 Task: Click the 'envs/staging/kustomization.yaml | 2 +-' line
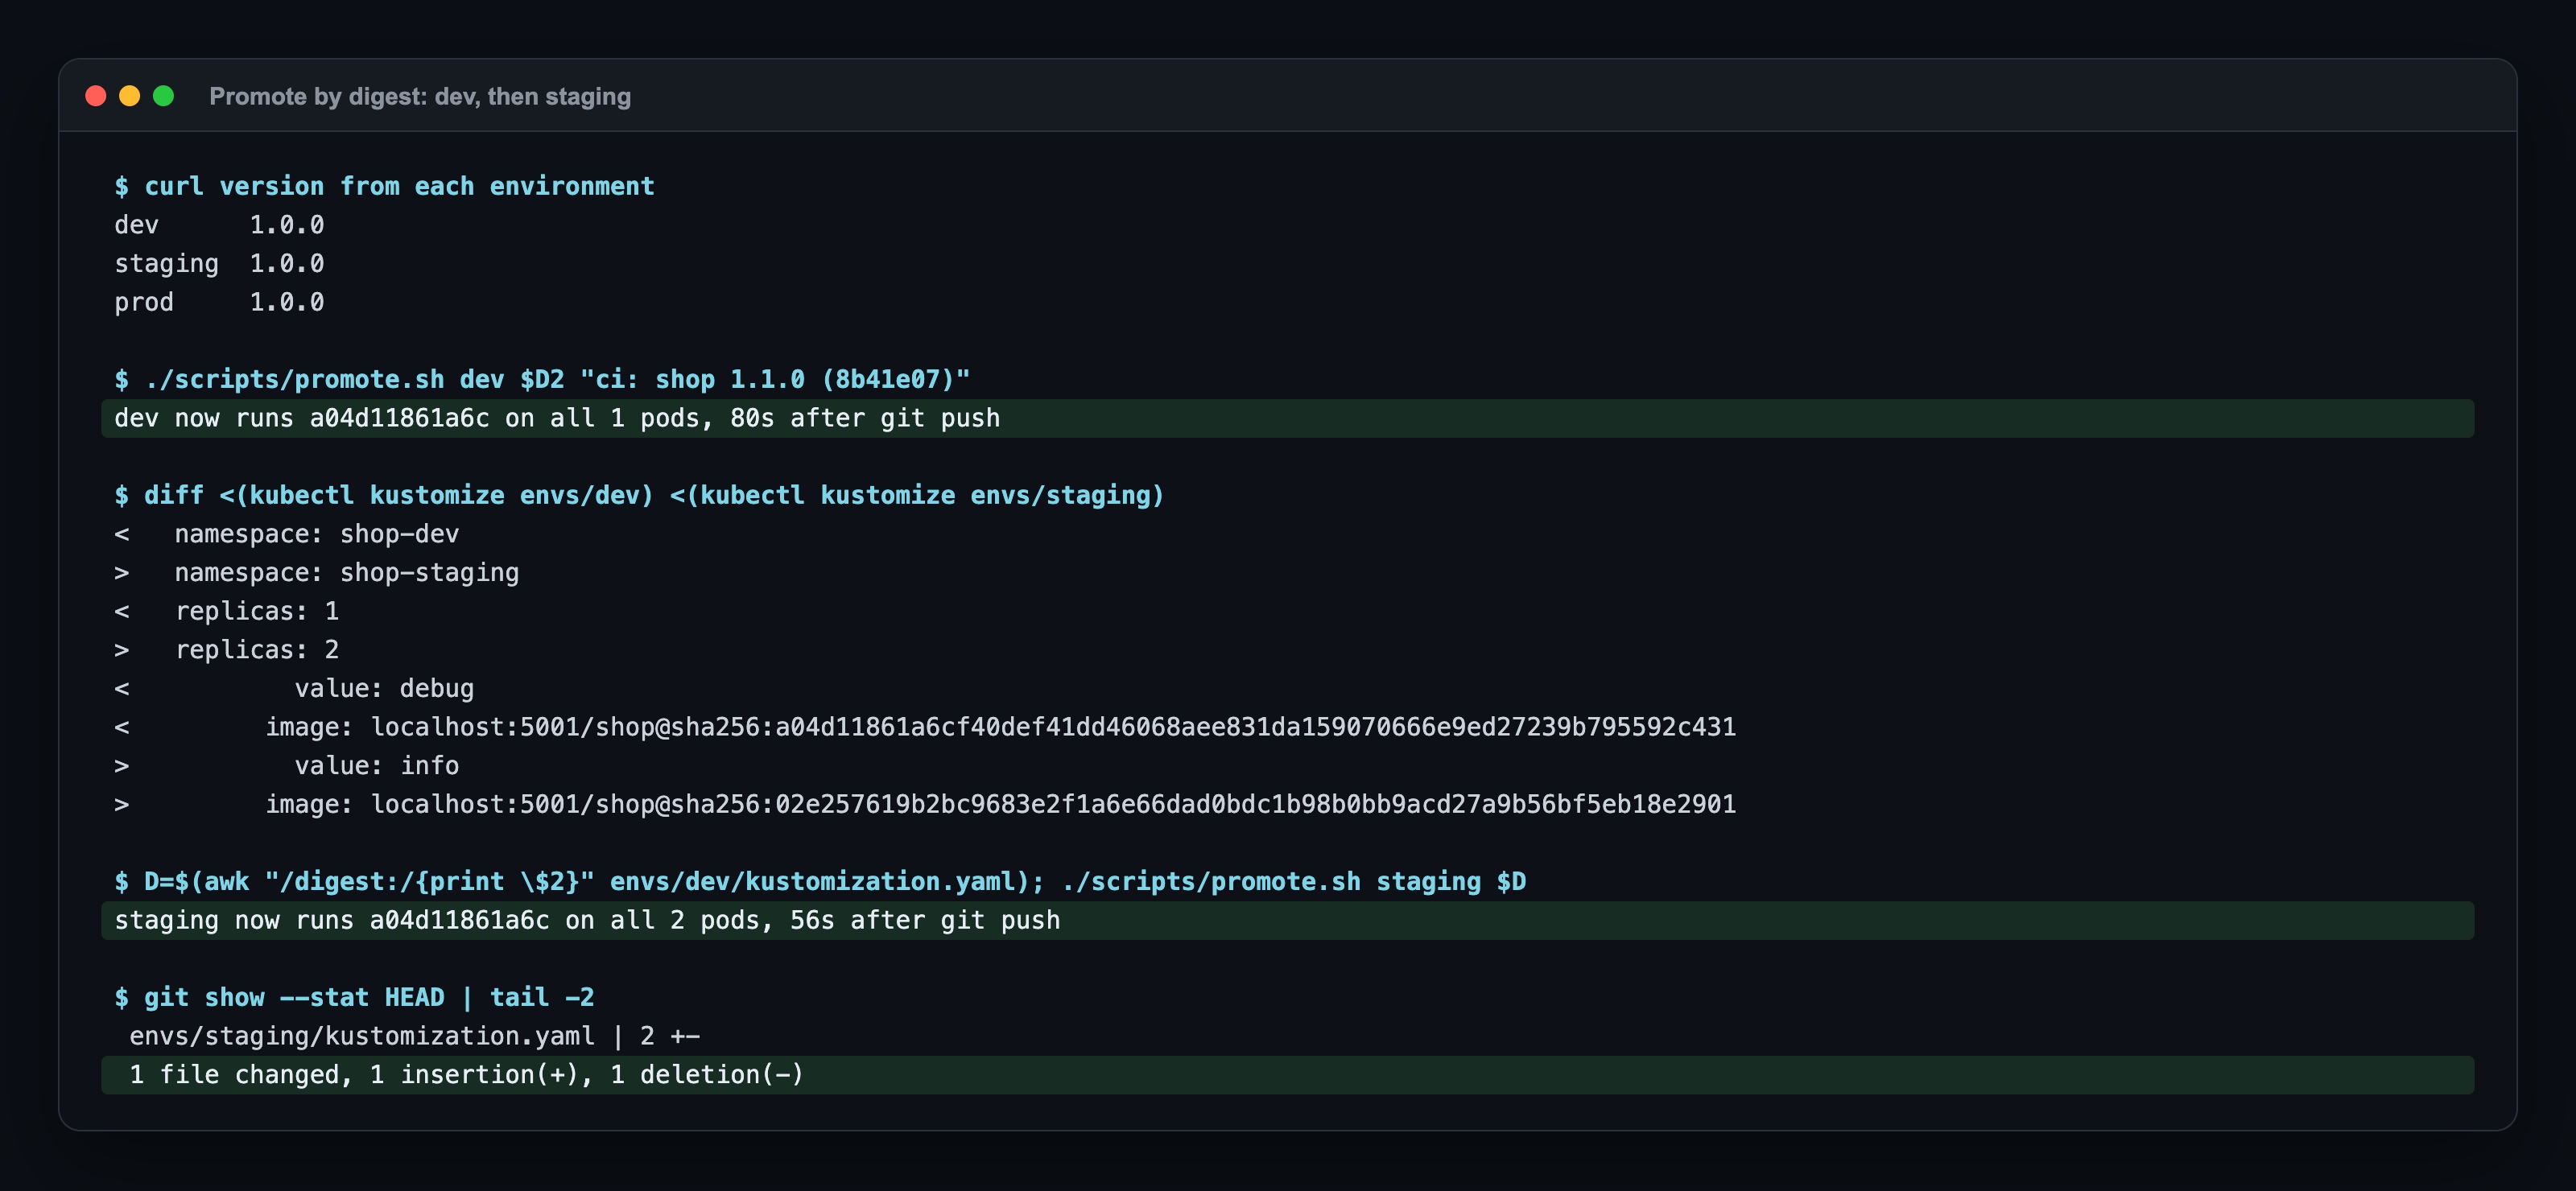point(414,1036)
